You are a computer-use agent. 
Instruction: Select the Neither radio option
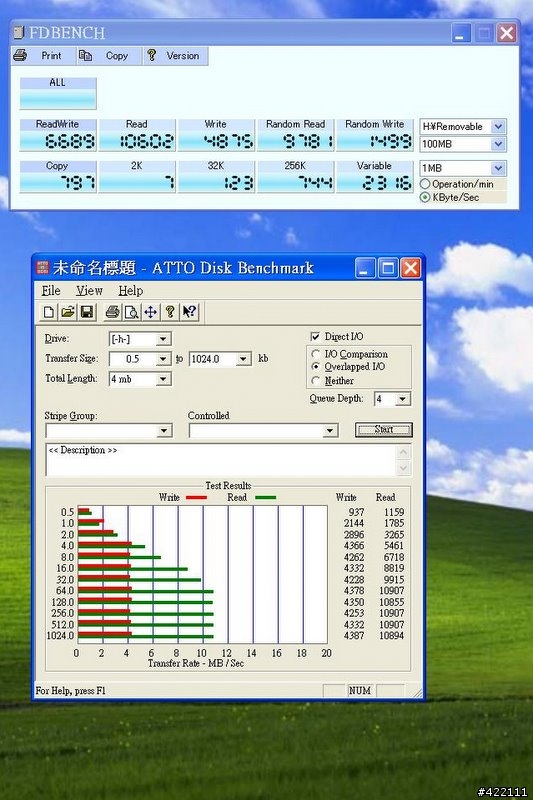point(316,381)
